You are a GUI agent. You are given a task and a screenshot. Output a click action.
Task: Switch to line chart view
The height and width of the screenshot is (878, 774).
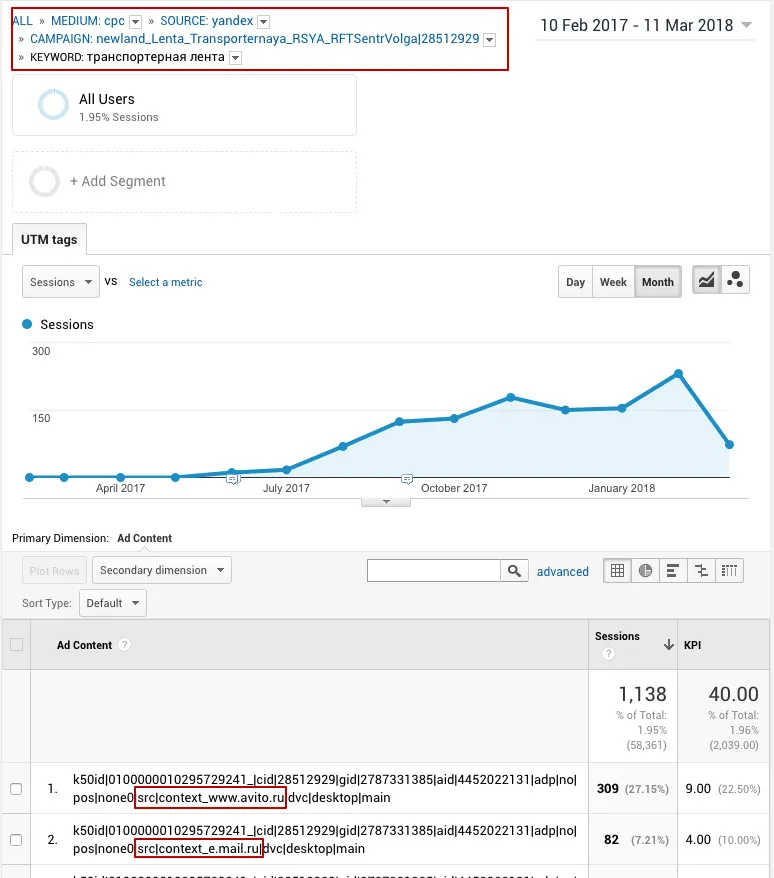tap(706, 280)
